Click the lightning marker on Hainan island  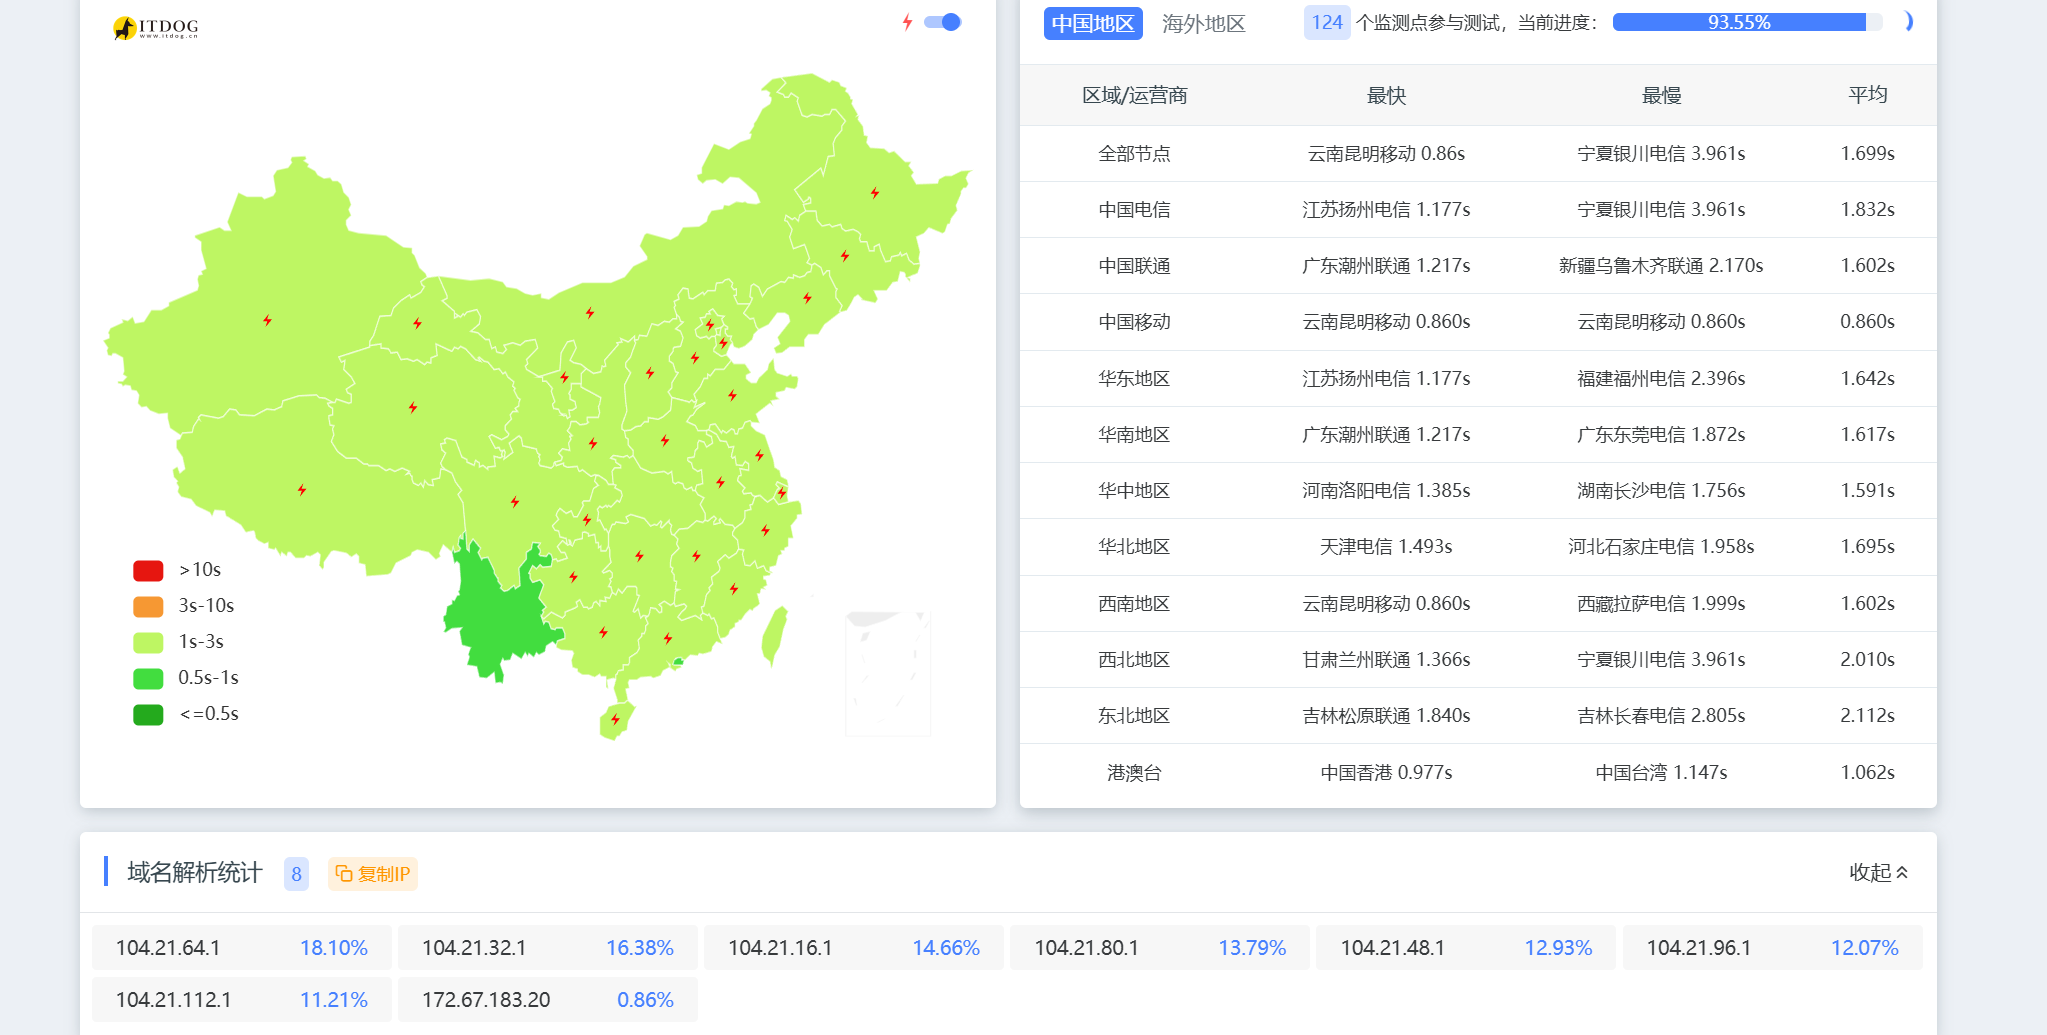pos(615,720)
